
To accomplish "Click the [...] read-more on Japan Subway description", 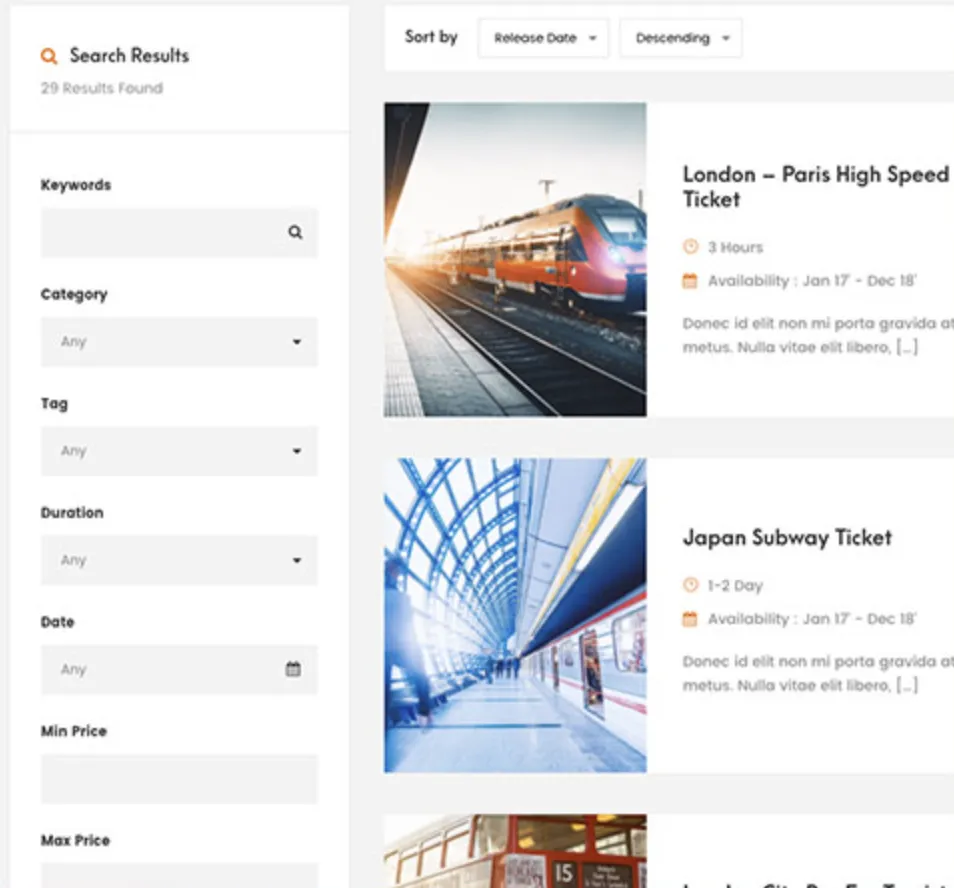I will point(907,685).
